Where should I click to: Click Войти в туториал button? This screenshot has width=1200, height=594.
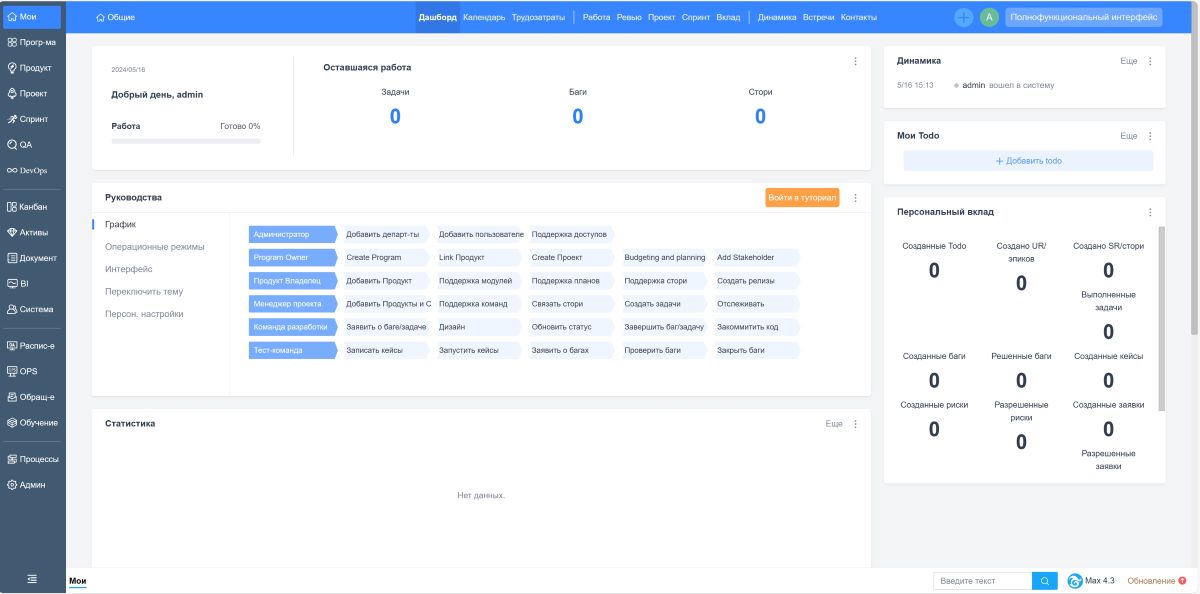(x=802, y=198)
